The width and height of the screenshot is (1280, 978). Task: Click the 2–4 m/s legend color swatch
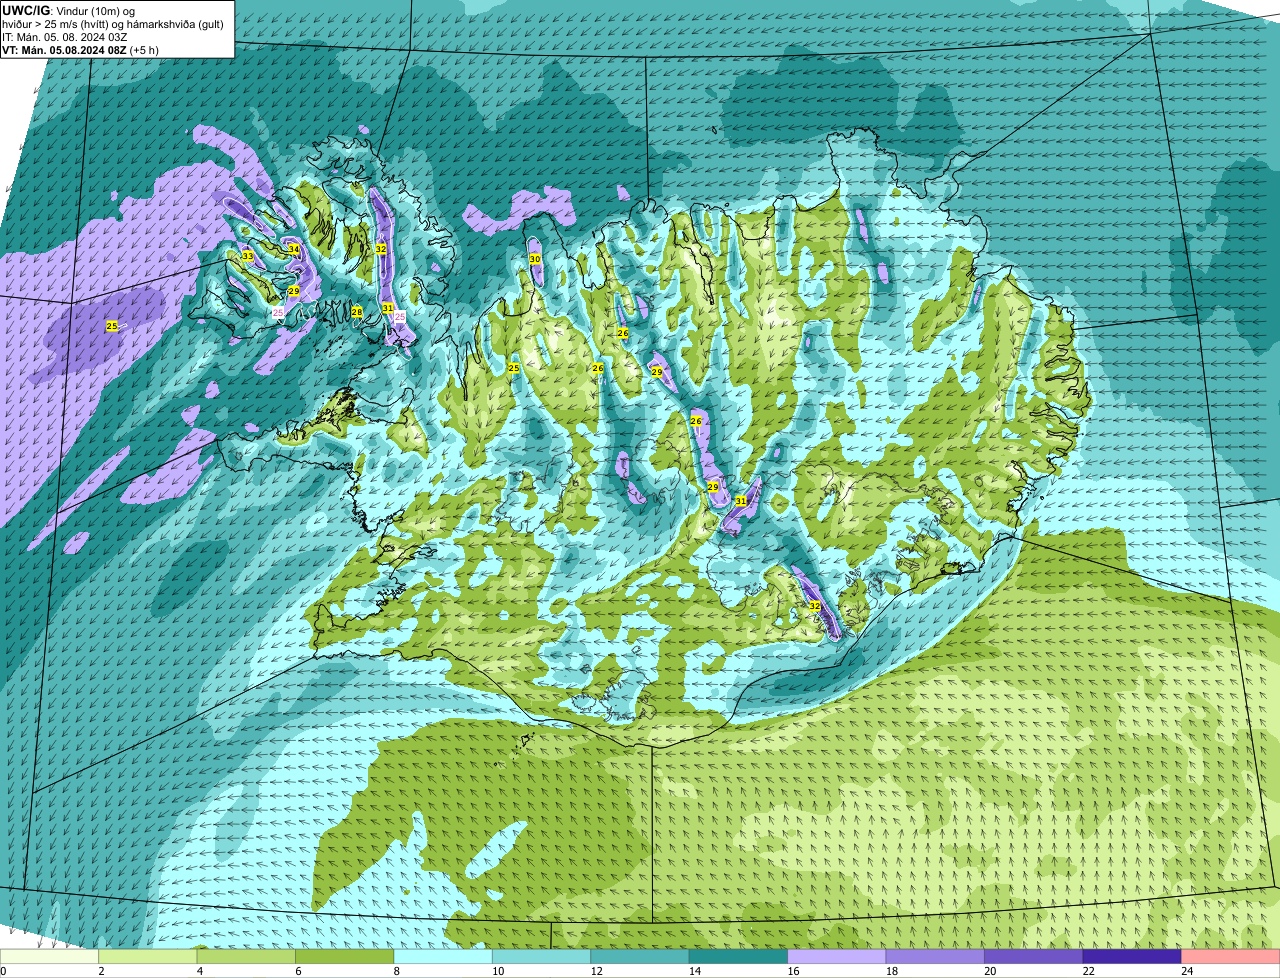tap(148, 957)
